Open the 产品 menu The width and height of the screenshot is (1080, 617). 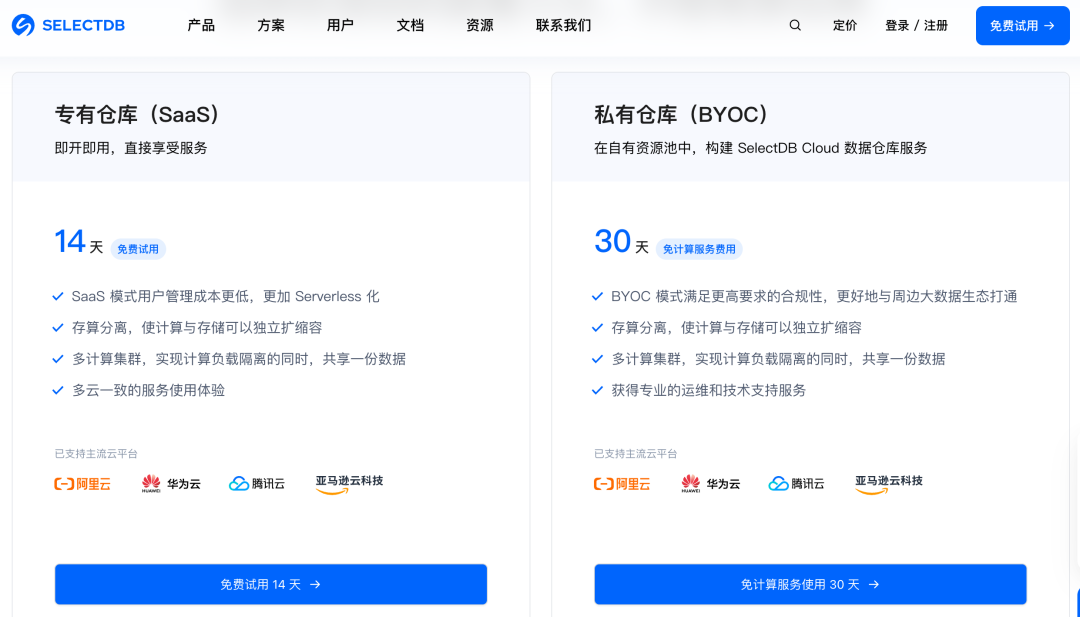click(x=201, y=25)
